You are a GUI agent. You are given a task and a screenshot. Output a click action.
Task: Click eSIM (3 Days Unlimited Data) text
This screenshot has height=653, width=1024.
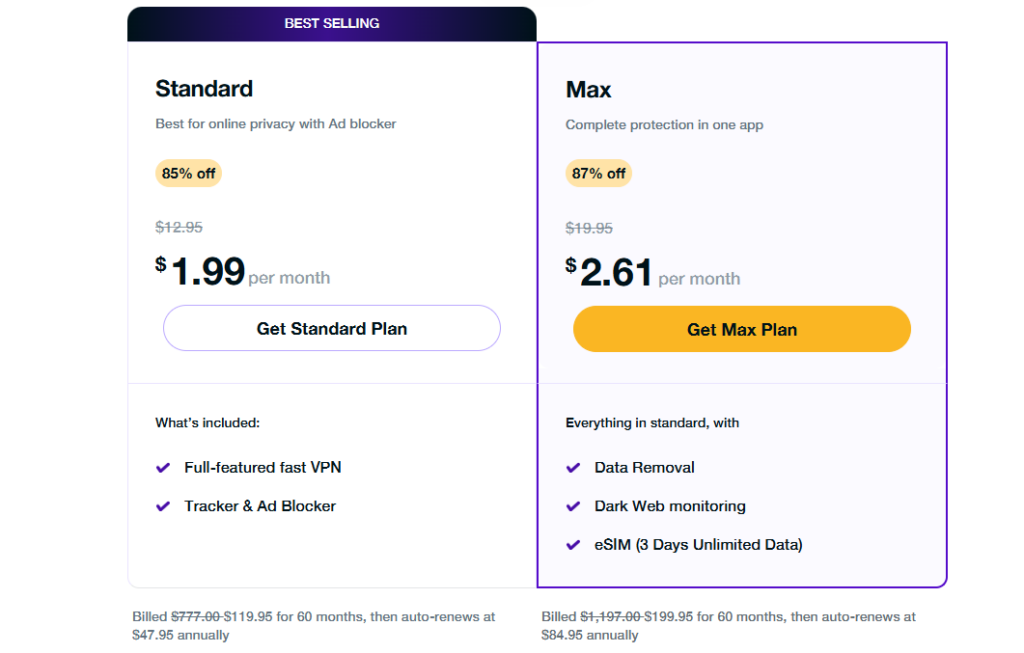(698, 545)
